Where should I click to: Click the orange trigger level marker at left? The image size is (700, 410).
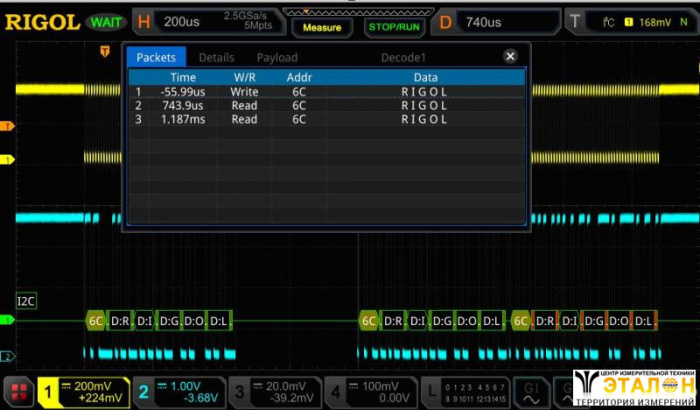tap(8, 126)
